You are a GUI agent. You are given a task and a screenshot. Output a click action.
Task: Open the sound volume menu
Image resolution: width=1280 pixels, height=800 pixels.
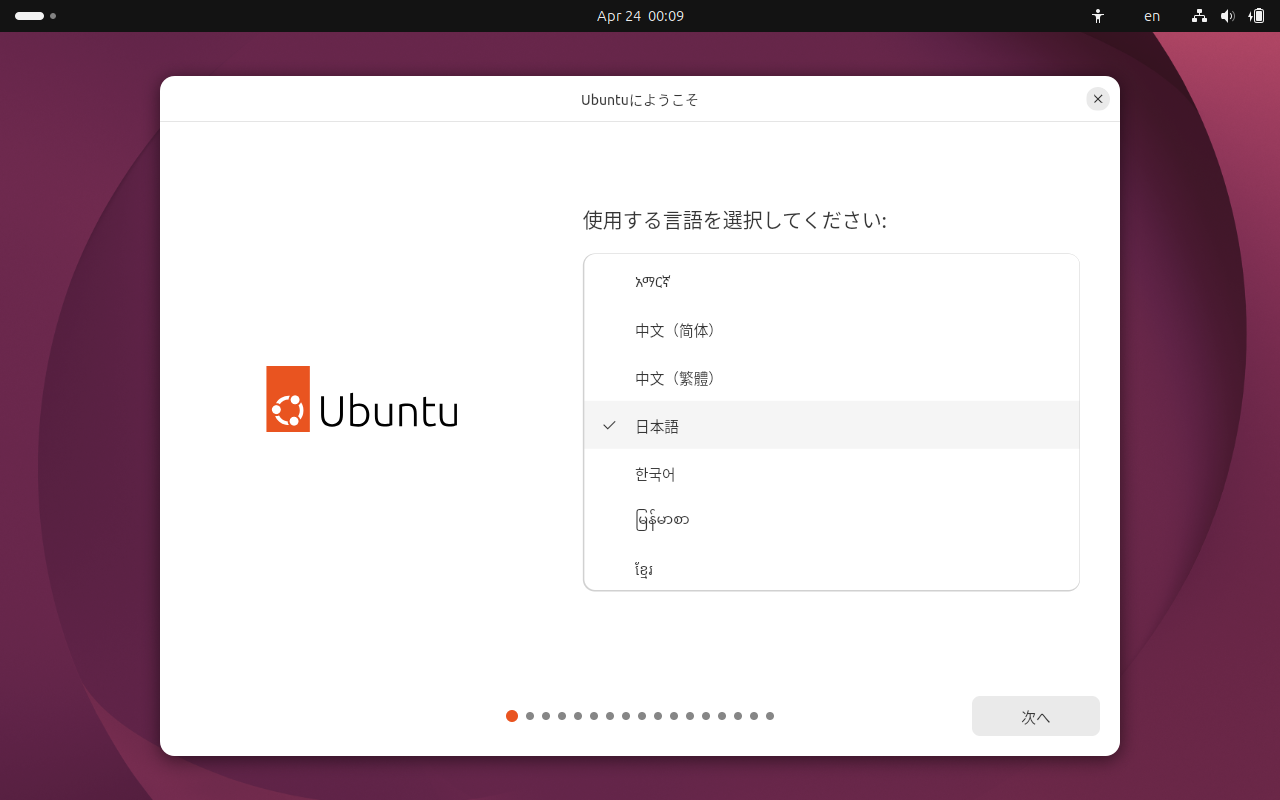1228,16
